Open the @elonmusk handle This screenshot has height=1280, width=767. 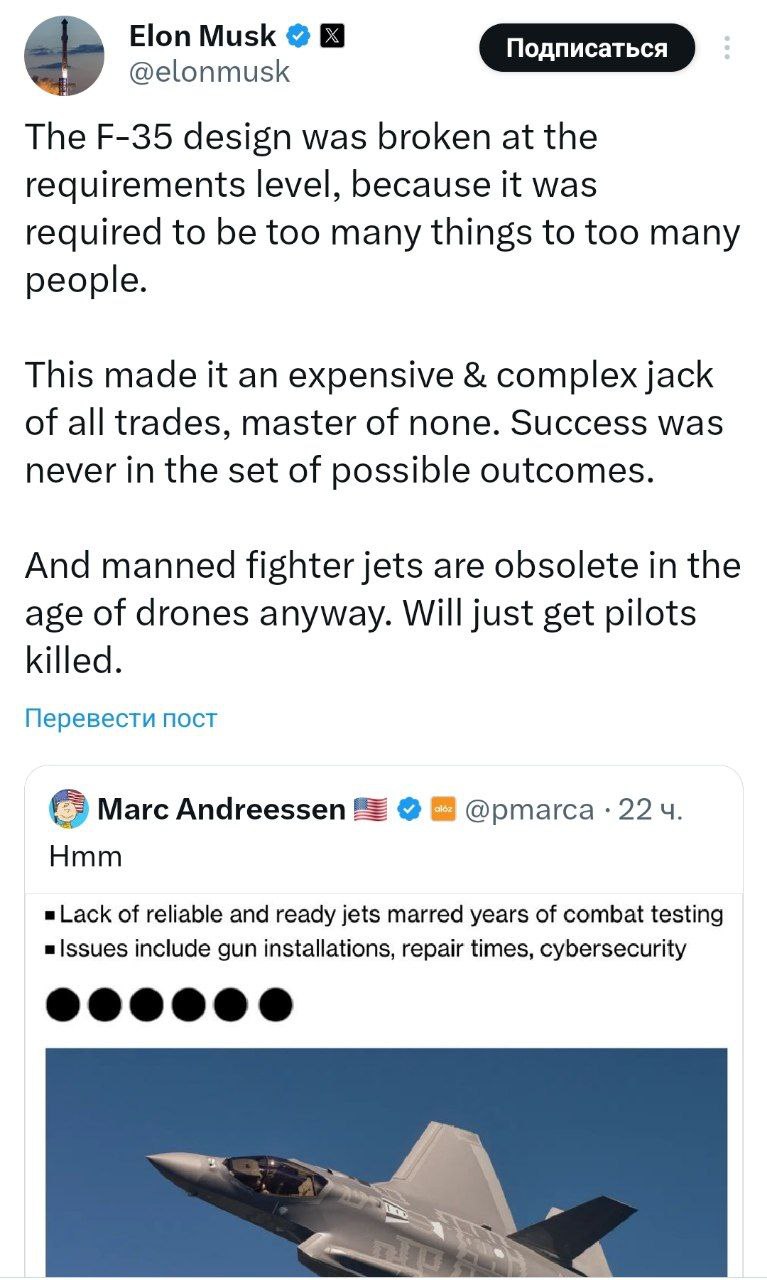[209, 71]
